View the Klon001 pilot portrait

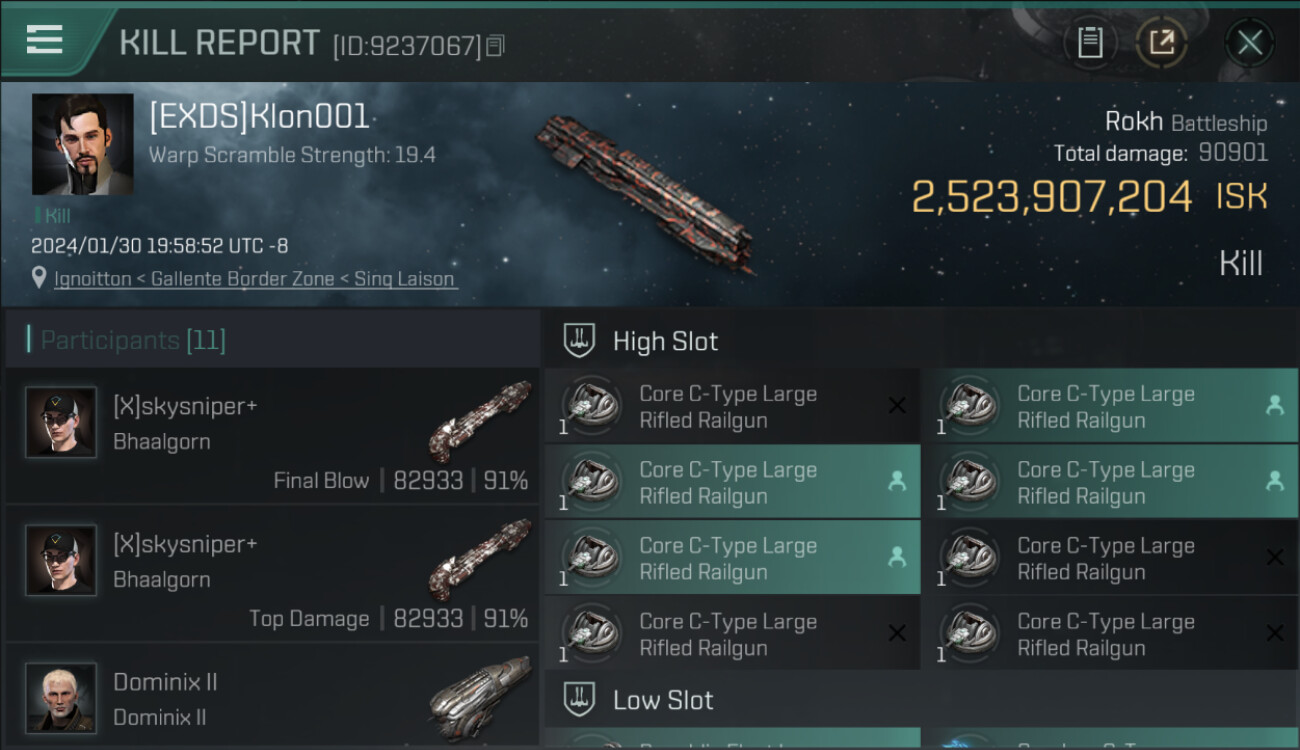click(82, 144)
